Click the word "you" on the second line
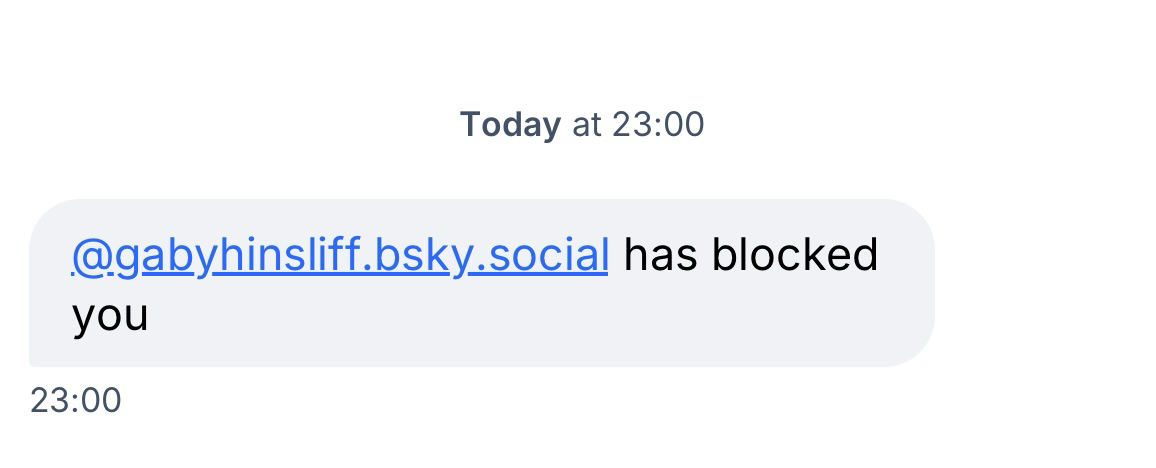The image size is (1156, 468). [110, 317]
